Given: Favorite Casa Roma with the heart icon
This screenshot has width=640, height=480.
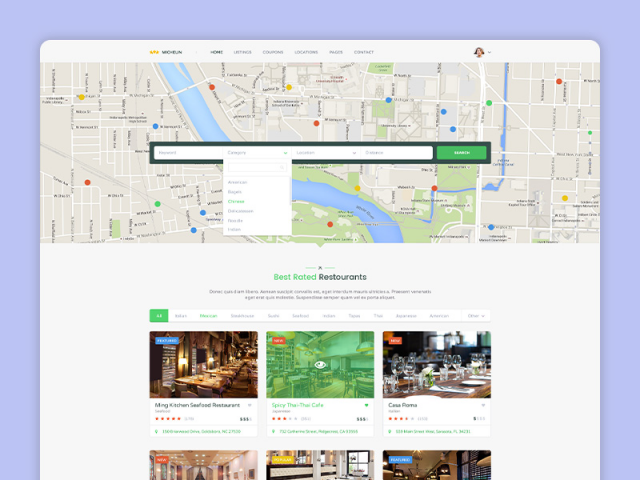Looking at the screenshot, I should point(483,405).
